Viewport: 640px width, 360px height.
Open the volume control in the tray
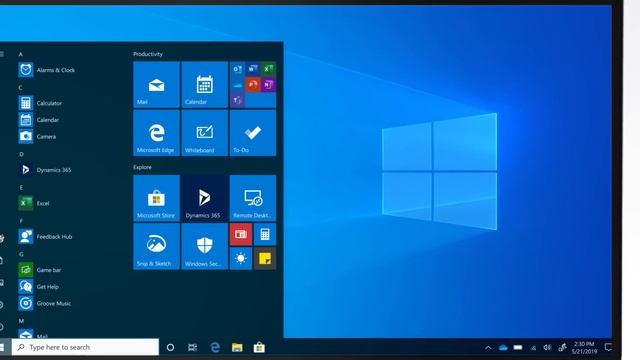click(x=547, y=348)
